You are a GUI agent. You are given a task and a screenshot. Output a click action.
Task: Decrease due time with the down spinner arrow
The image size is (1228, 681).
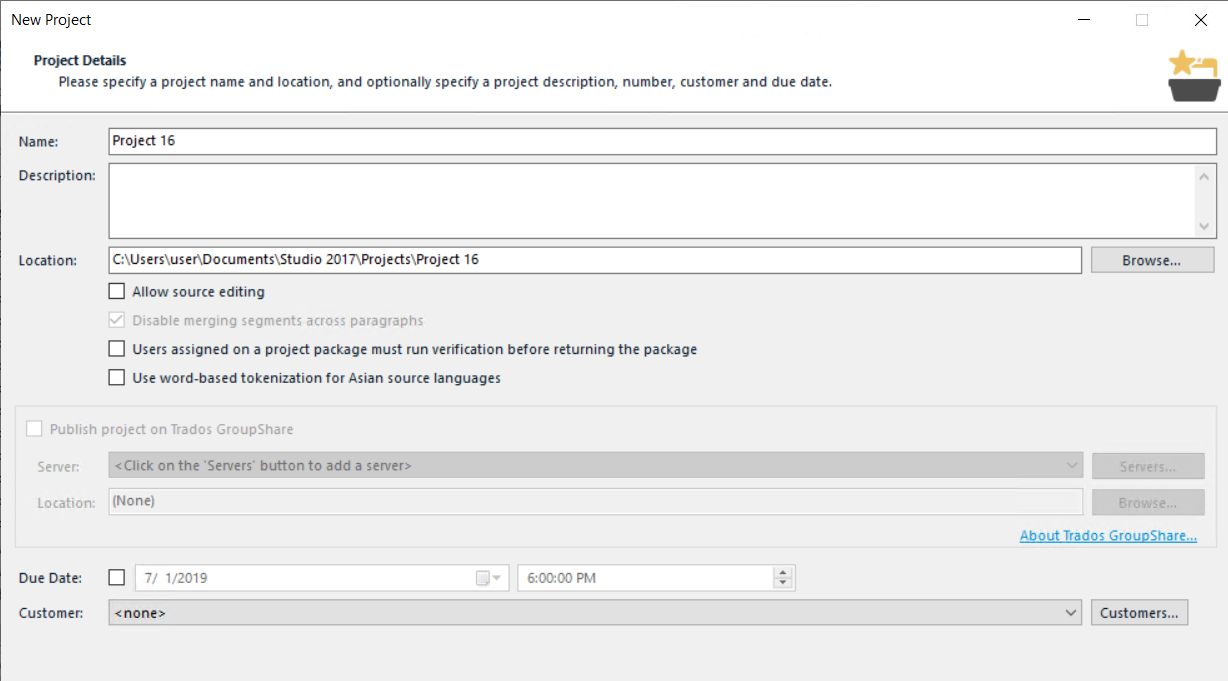point(783,584)
